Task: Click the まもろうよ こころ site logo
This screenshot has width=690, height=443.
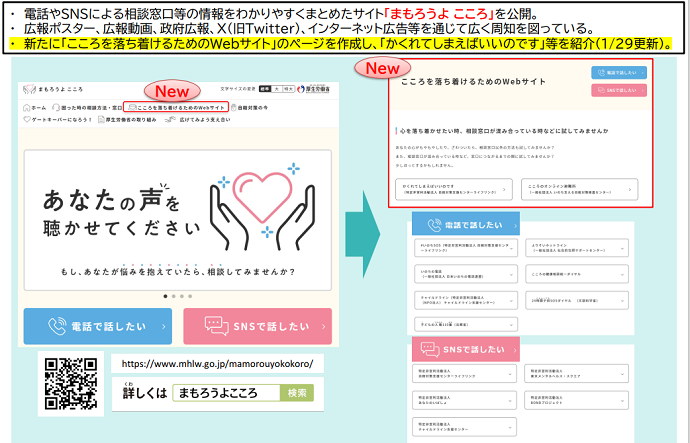Action: pyautogui.click(x=53, y=89)
